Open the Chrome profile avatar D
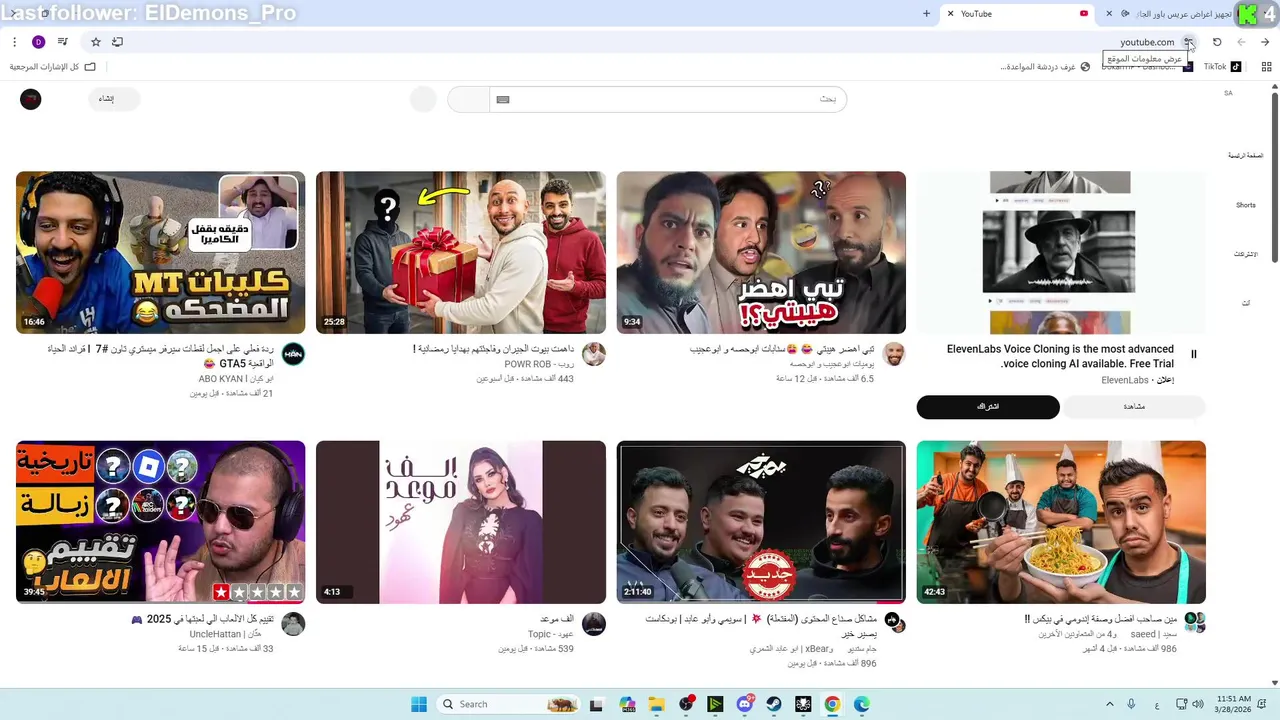The image size is (1280, 720). tap(39, 42)
